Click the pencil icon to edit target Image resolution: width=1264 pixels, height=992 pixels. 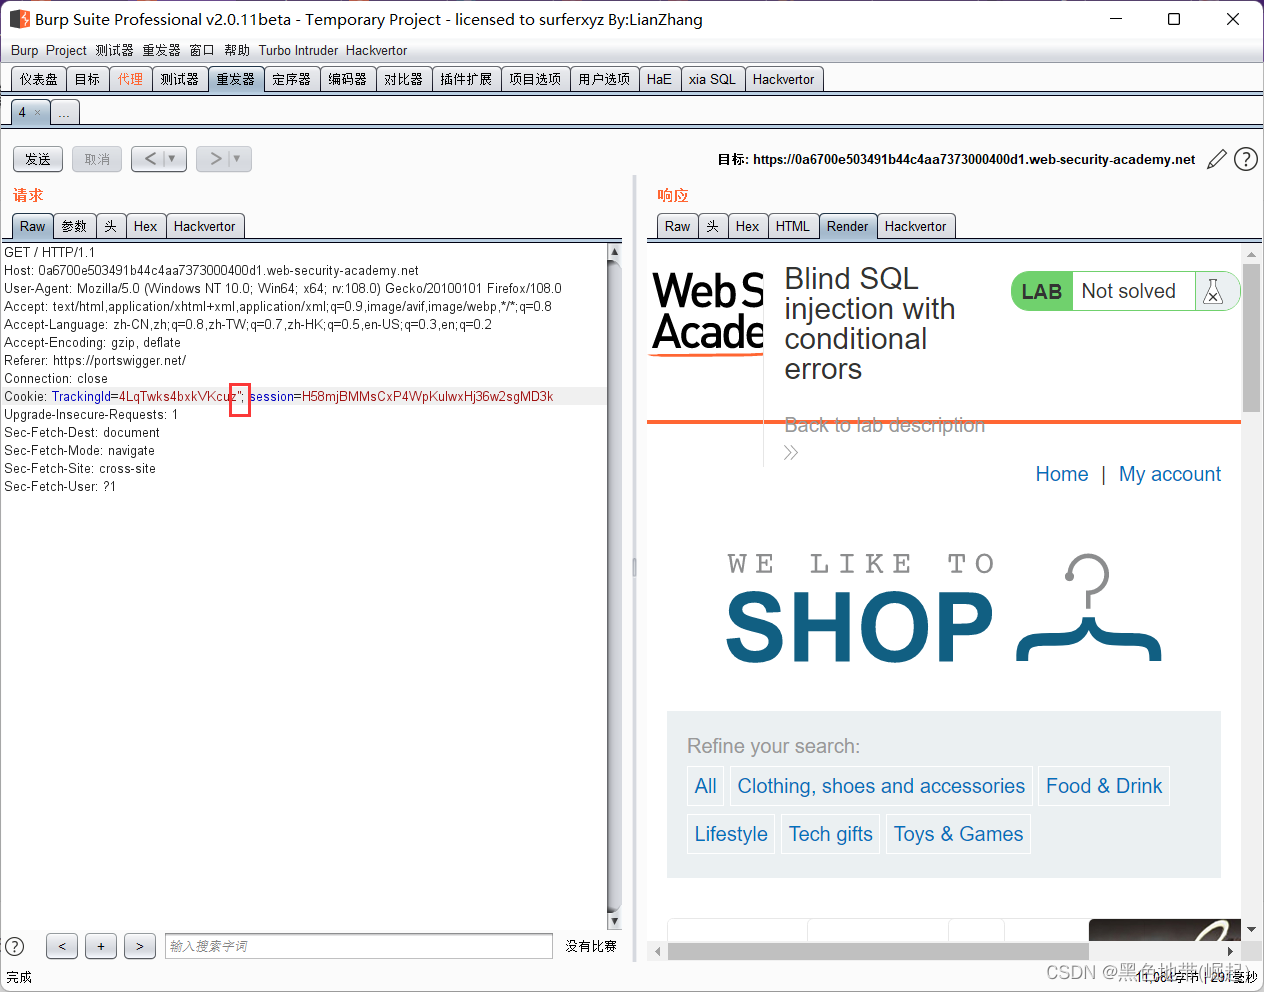1217,159
